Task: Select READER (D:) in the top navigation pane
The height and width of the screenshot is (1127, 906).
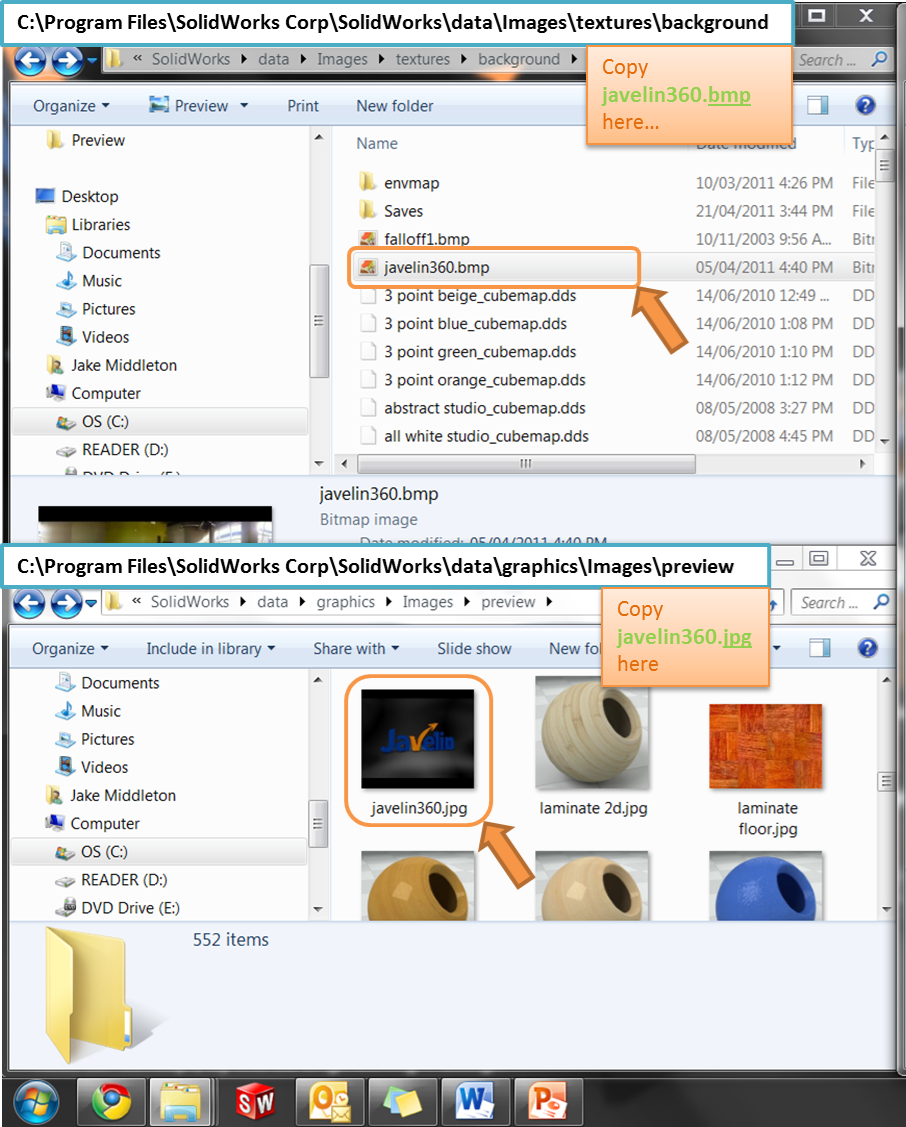Action: tap(112, 449)
